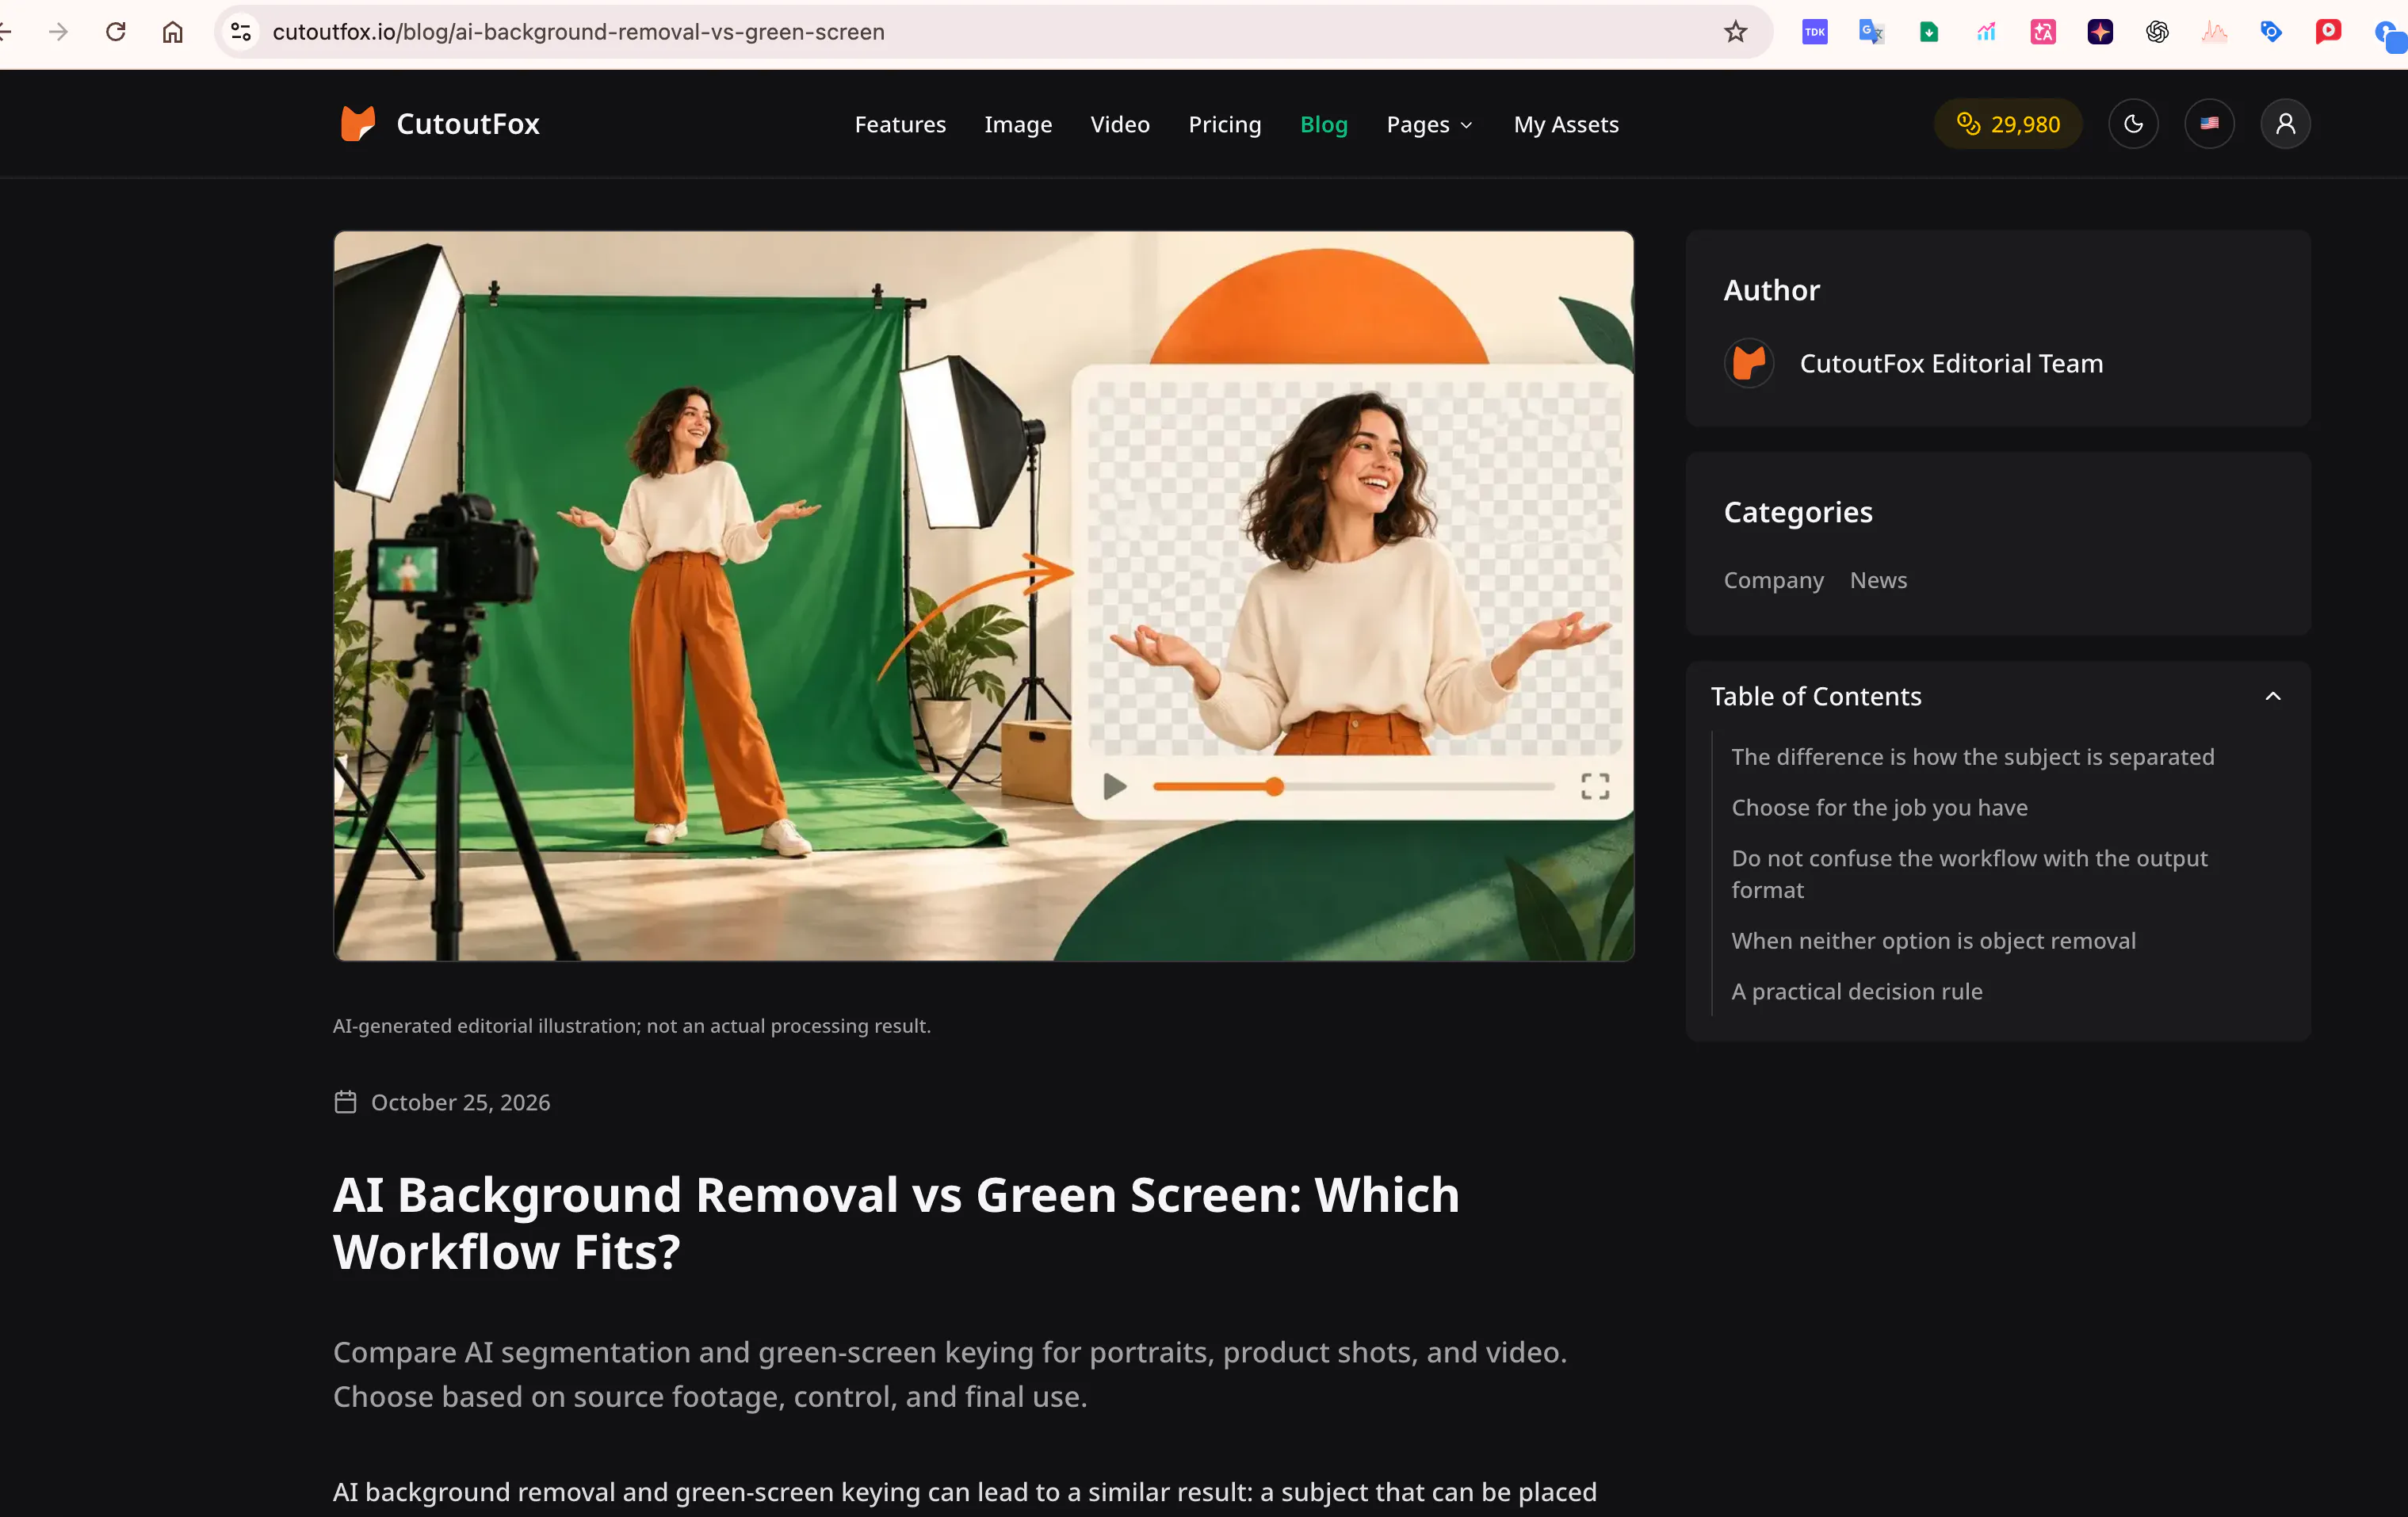This screenshot has width=2408, height=1517.
Task: Open the Video nav item
Action: 1119,125
